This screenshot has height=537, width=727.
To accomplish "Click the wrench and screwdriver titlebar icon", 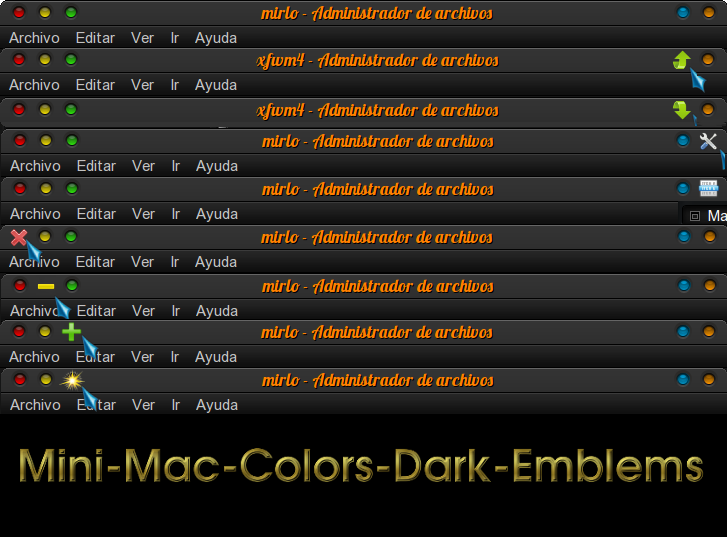I will pyautogui.click(x=708, y=141).
